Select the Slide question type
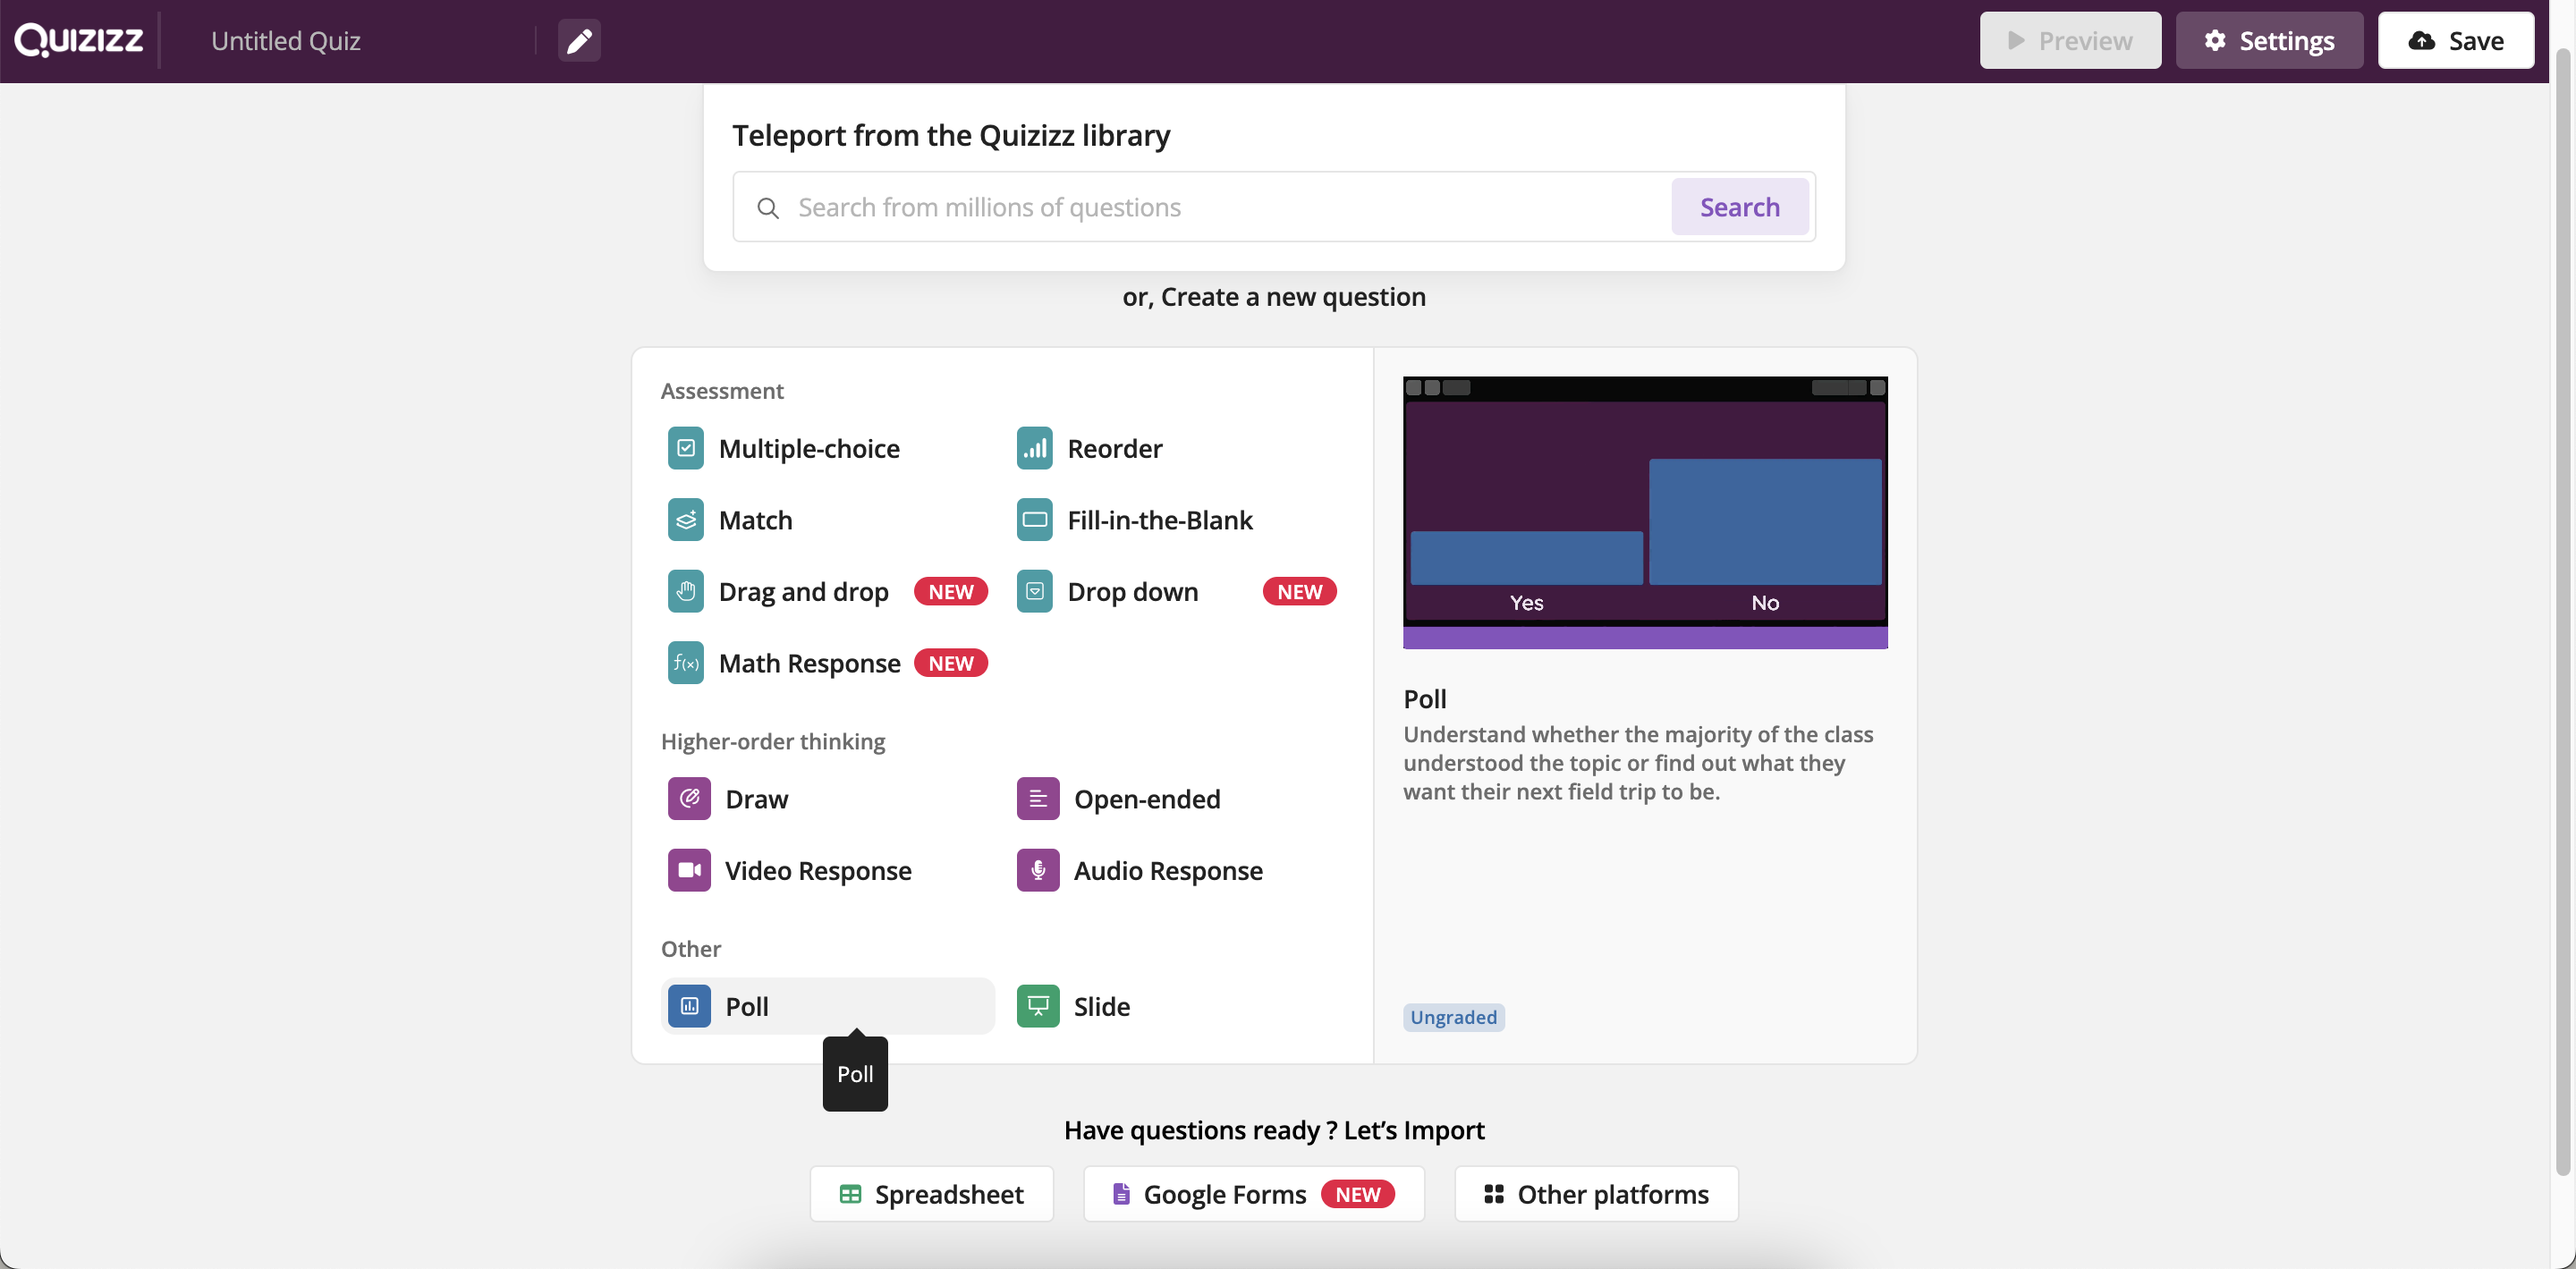The width and height of the screenshot is (2576, 1269). (1101, 1006)
